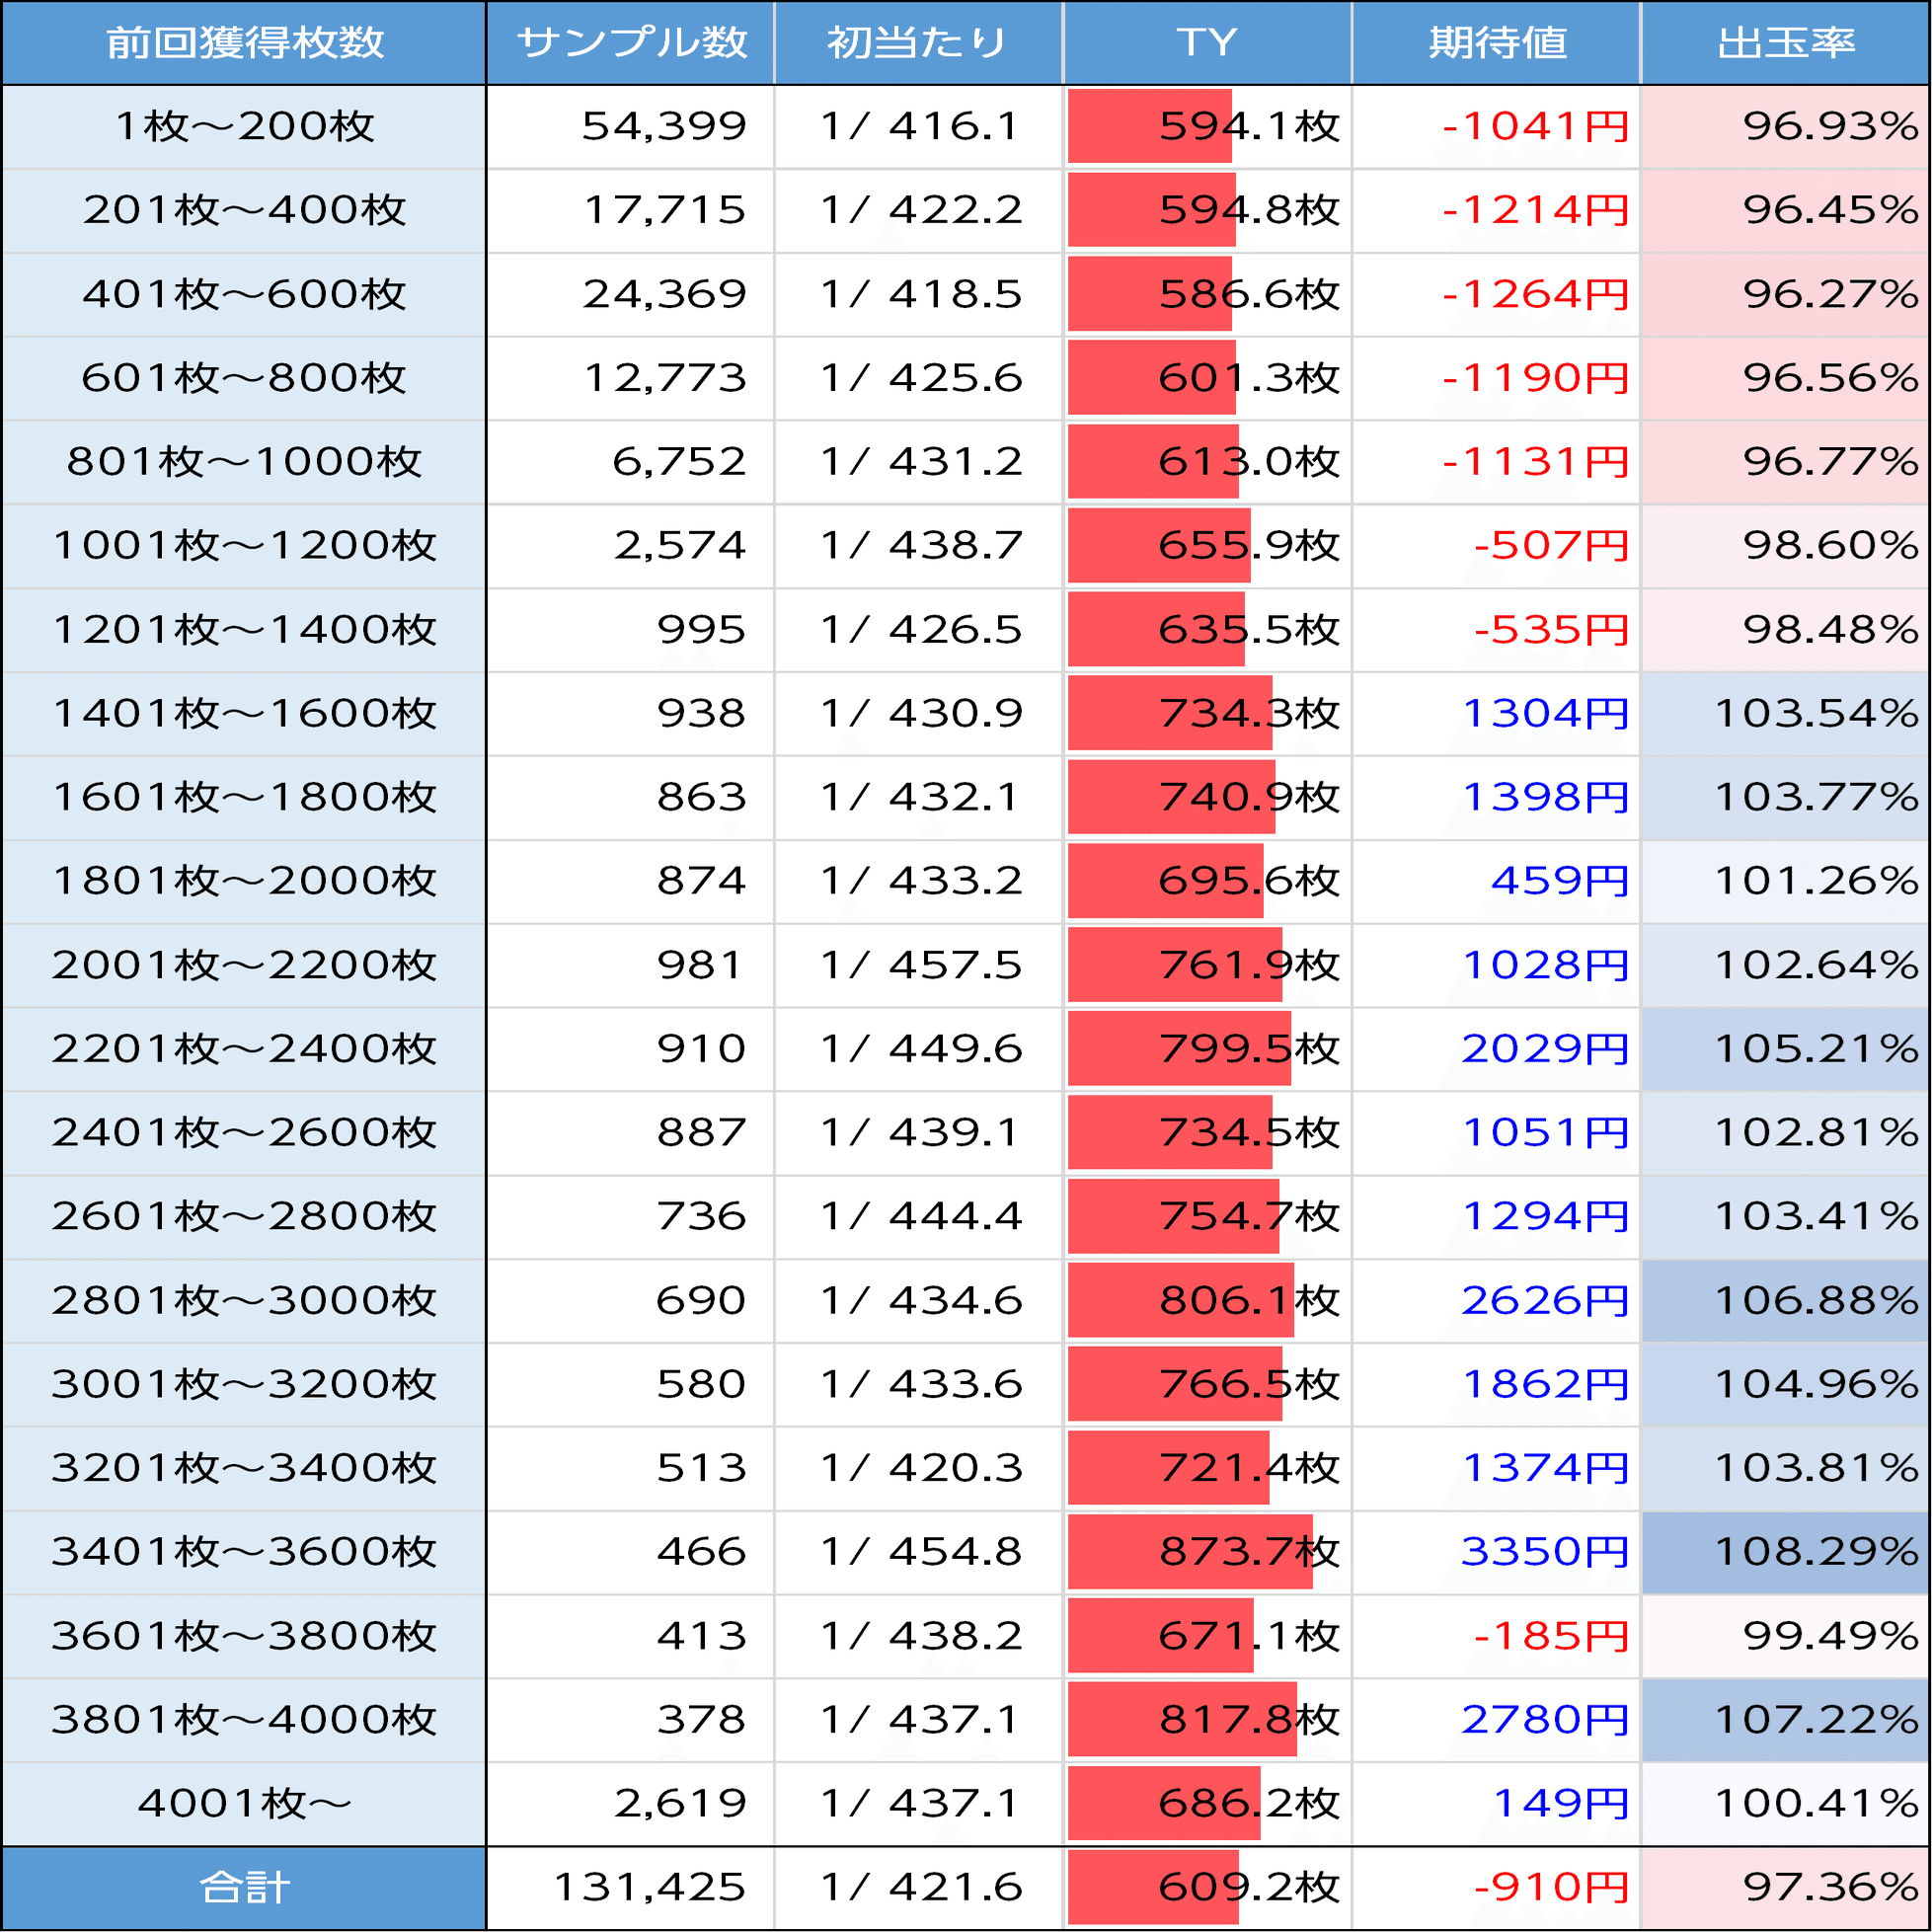Select the 3350円 expected value cell

pos(1544,1551)
